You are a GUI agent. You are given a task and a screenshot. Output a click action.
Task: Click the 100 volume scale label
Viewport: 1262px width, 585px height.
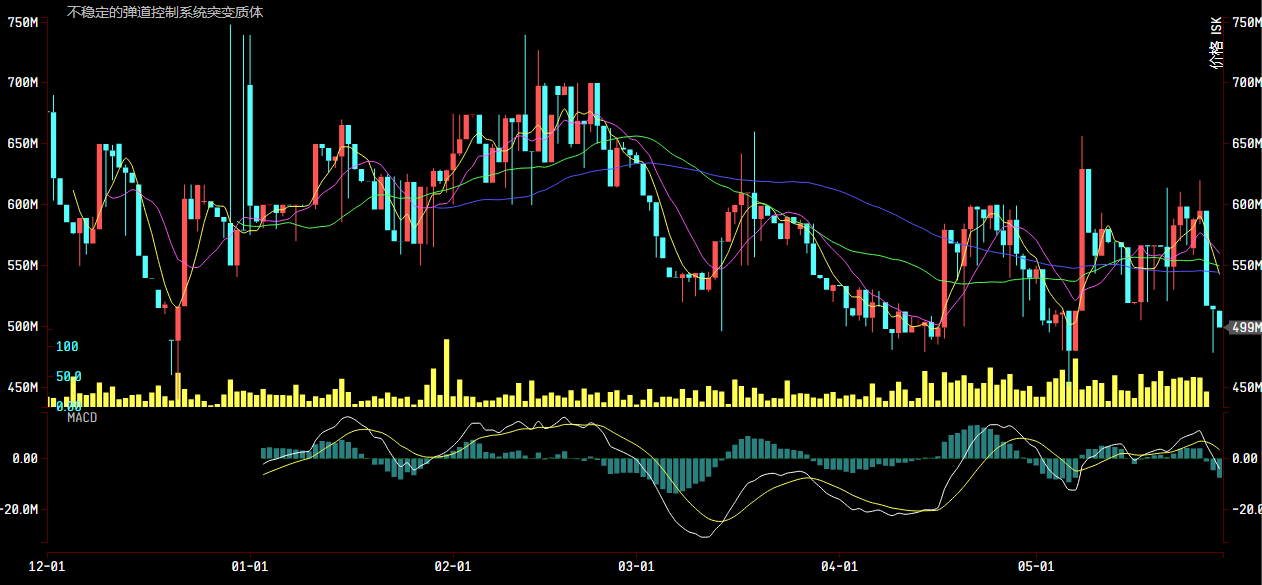pos(67,347)
